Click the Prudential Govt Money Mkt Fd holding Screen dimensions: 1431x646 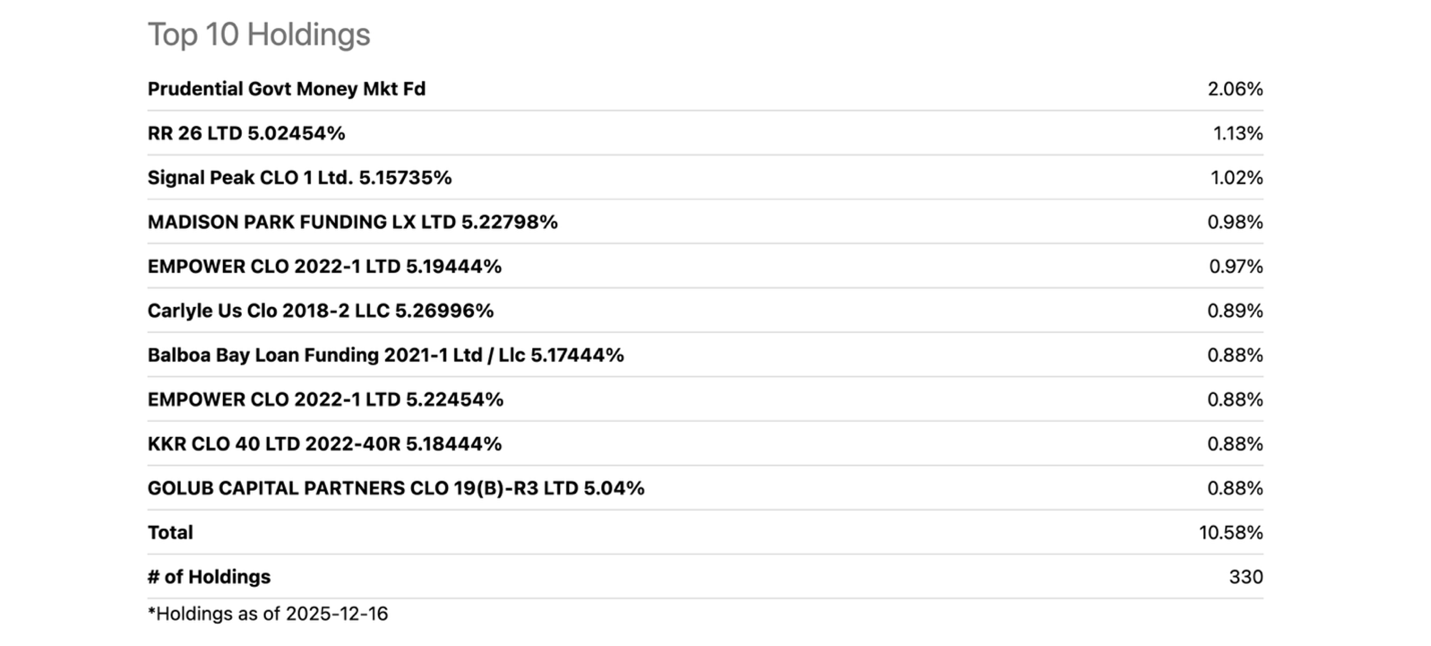click(286, 89)
